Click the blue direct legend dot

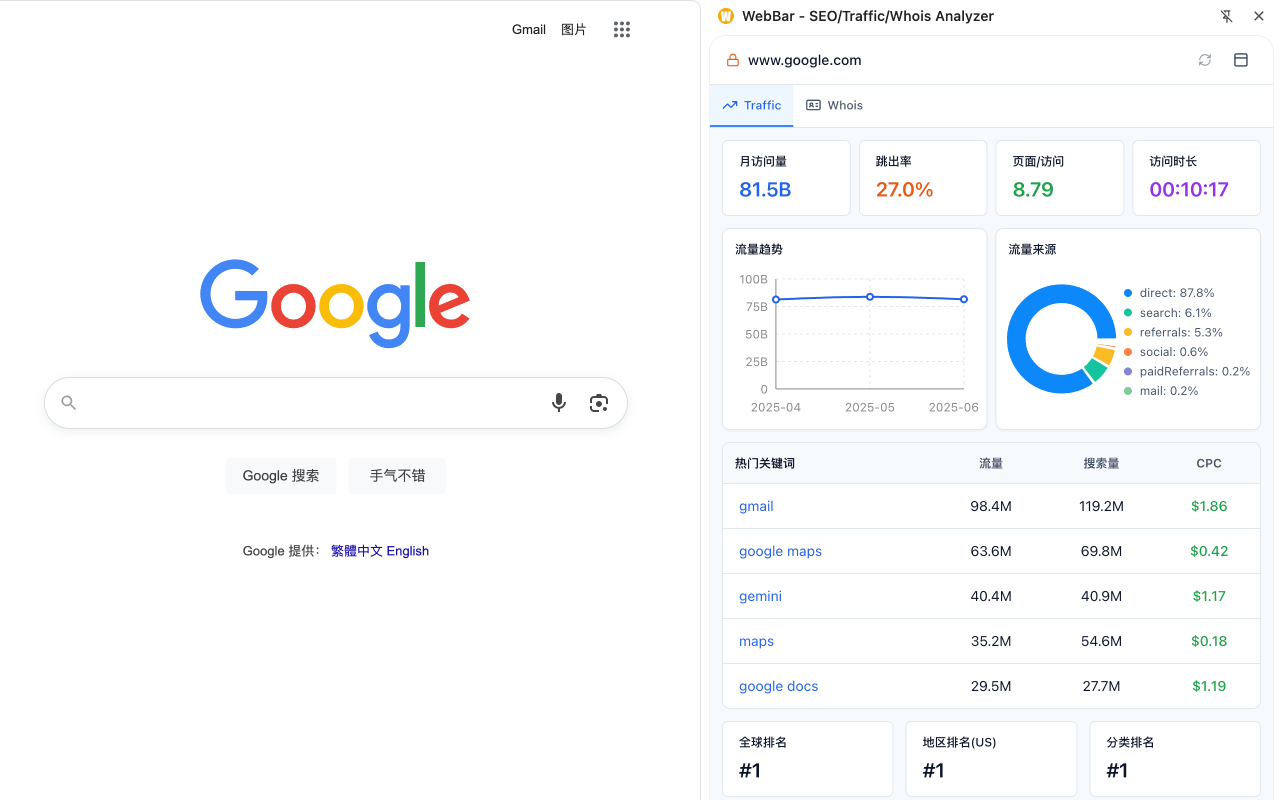pyautogui.click(x=1128, y=293)
